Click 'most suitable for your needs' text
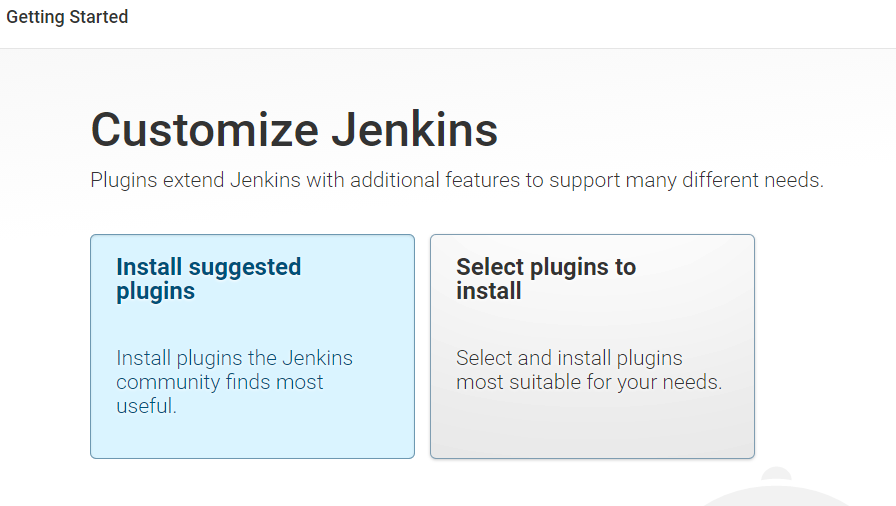 coord(589,382)
